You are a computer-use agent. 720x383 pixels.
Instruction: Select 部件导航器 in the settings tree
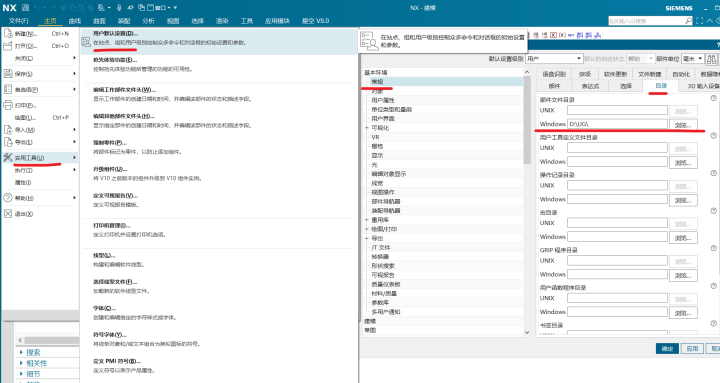[x=386, y=201]
